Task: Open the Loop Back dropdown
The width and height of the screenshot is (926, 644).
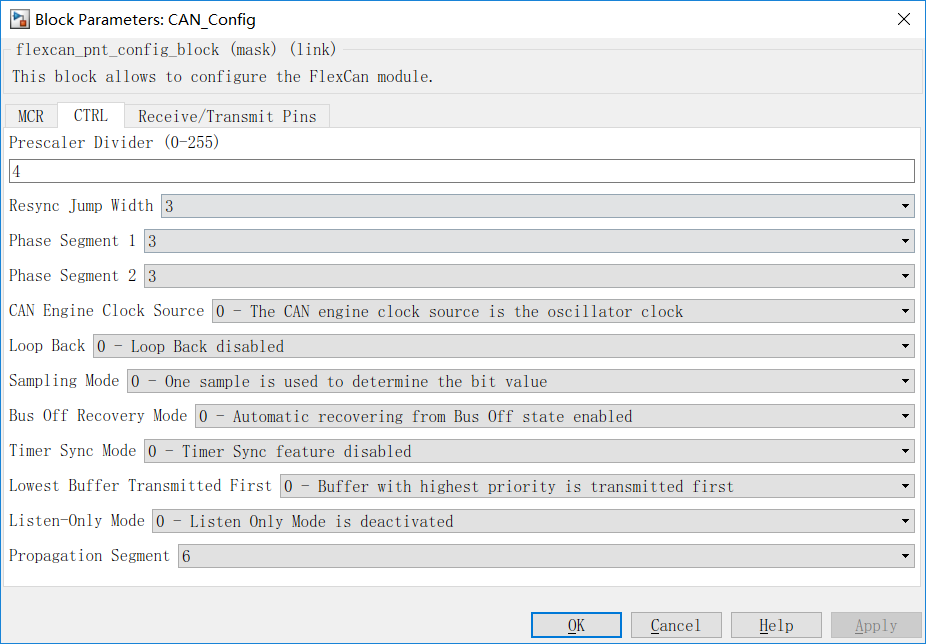Action: tap(503, 346)
